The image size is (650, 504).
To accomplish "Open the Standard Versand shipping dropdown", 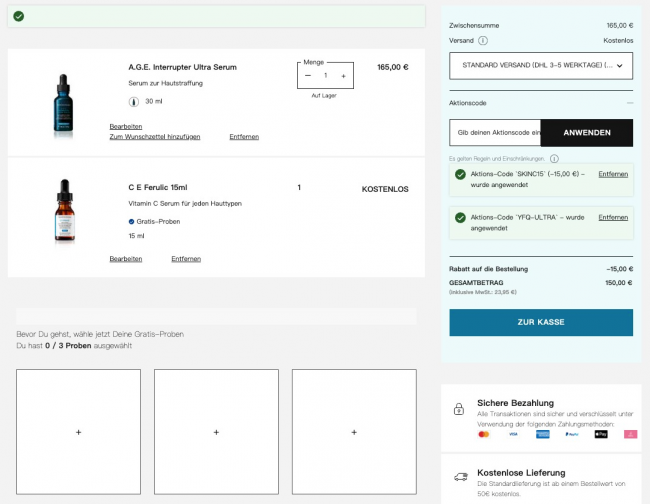I will pyautogui.click(x=541, y=66).
